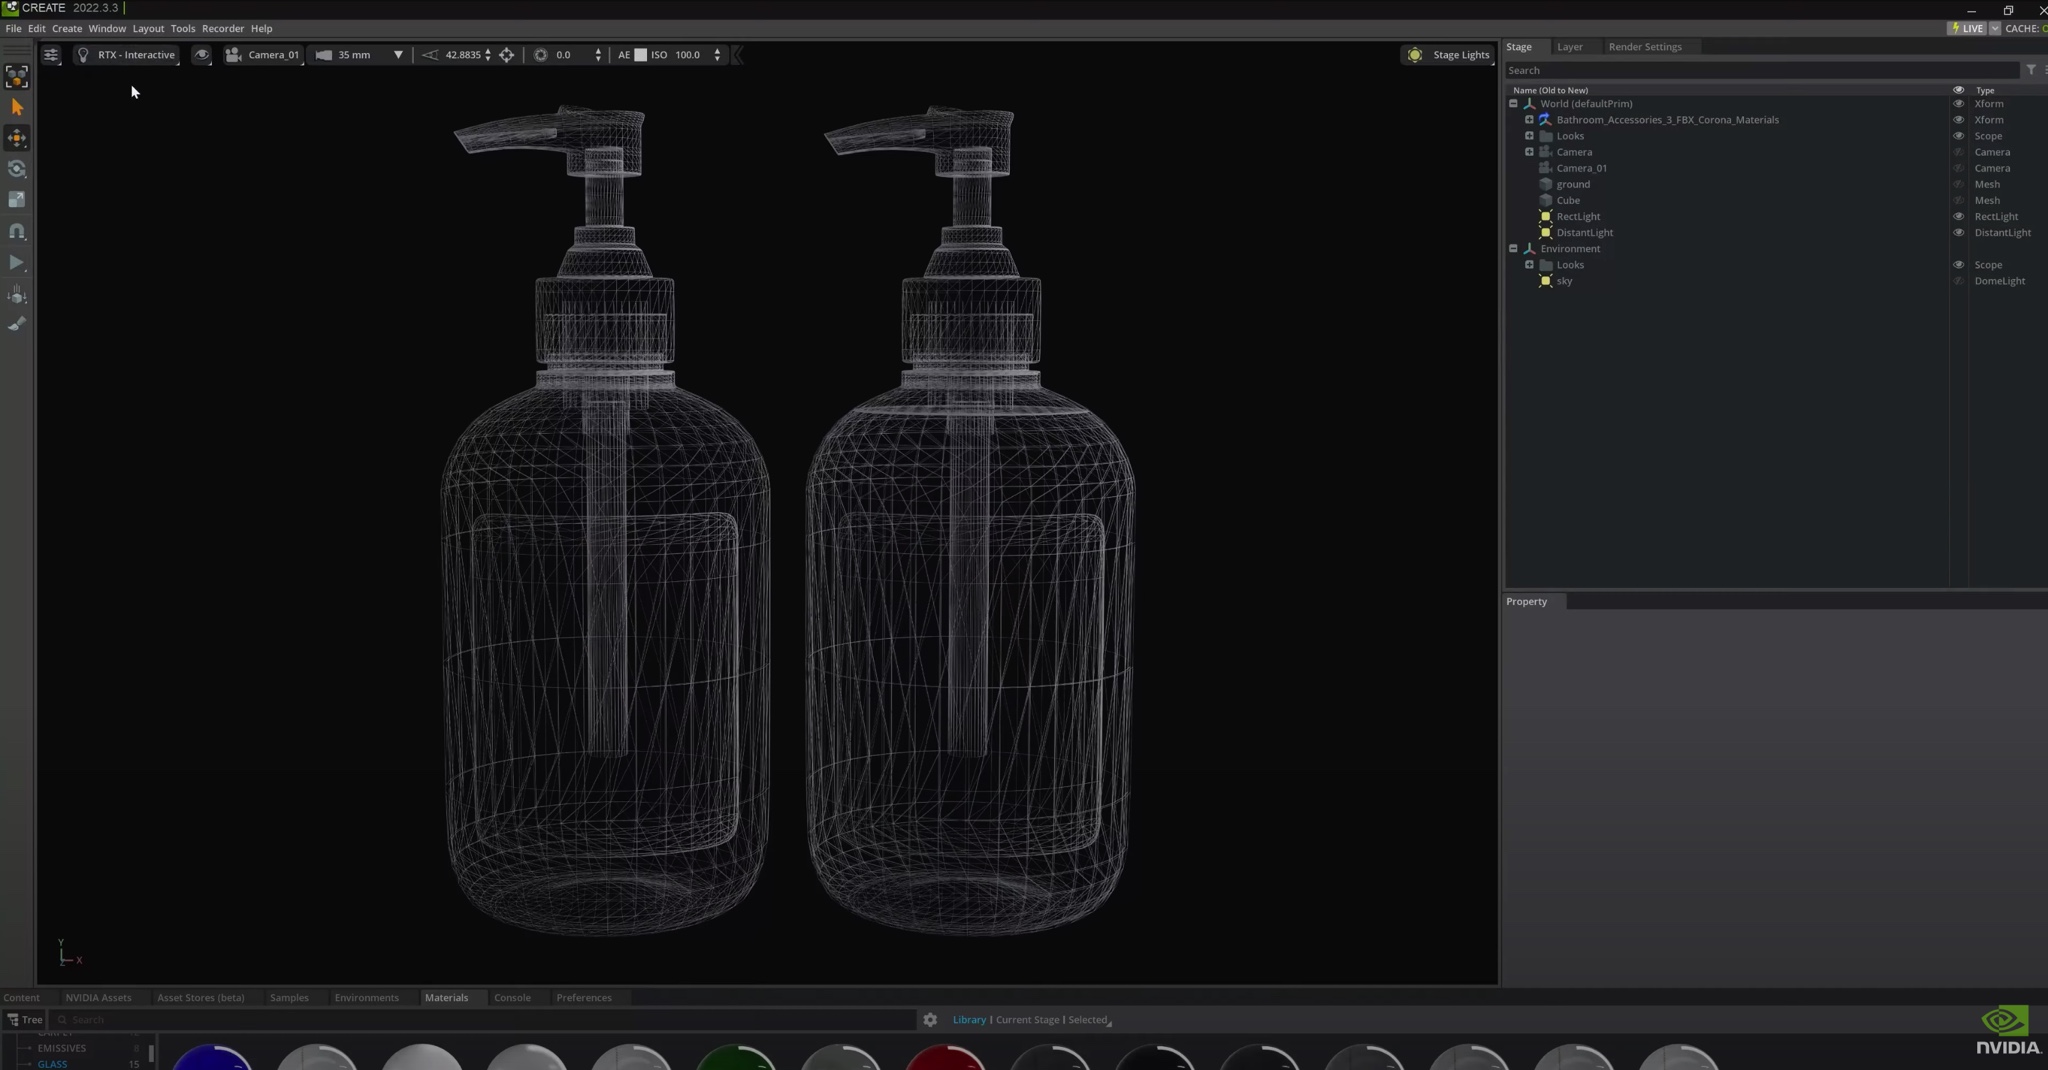Collapse the World (defaultPrim) tree
This screenshot has width=2048, height=1070.
pos(1513,104)
